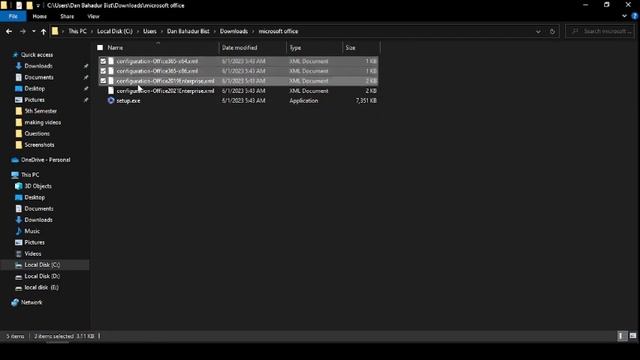The width and height of the screenshot is (640, 360).
Task: Open Explorer help question mark icon
Action: (634, 16)
